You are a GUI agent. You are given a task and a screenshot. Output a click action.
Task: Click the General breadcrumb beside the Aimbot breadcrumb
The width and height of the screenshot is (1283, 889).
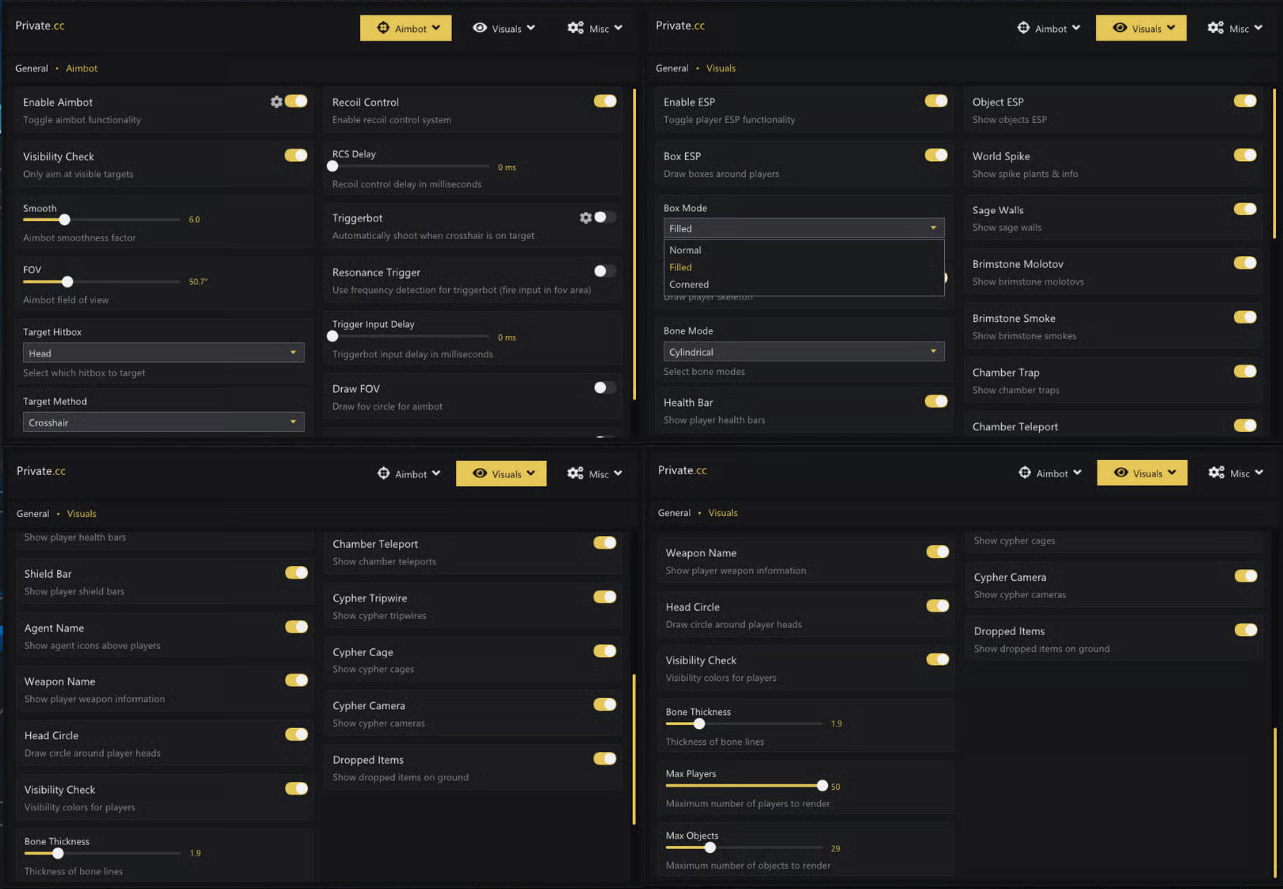click(x=31, y=68)
